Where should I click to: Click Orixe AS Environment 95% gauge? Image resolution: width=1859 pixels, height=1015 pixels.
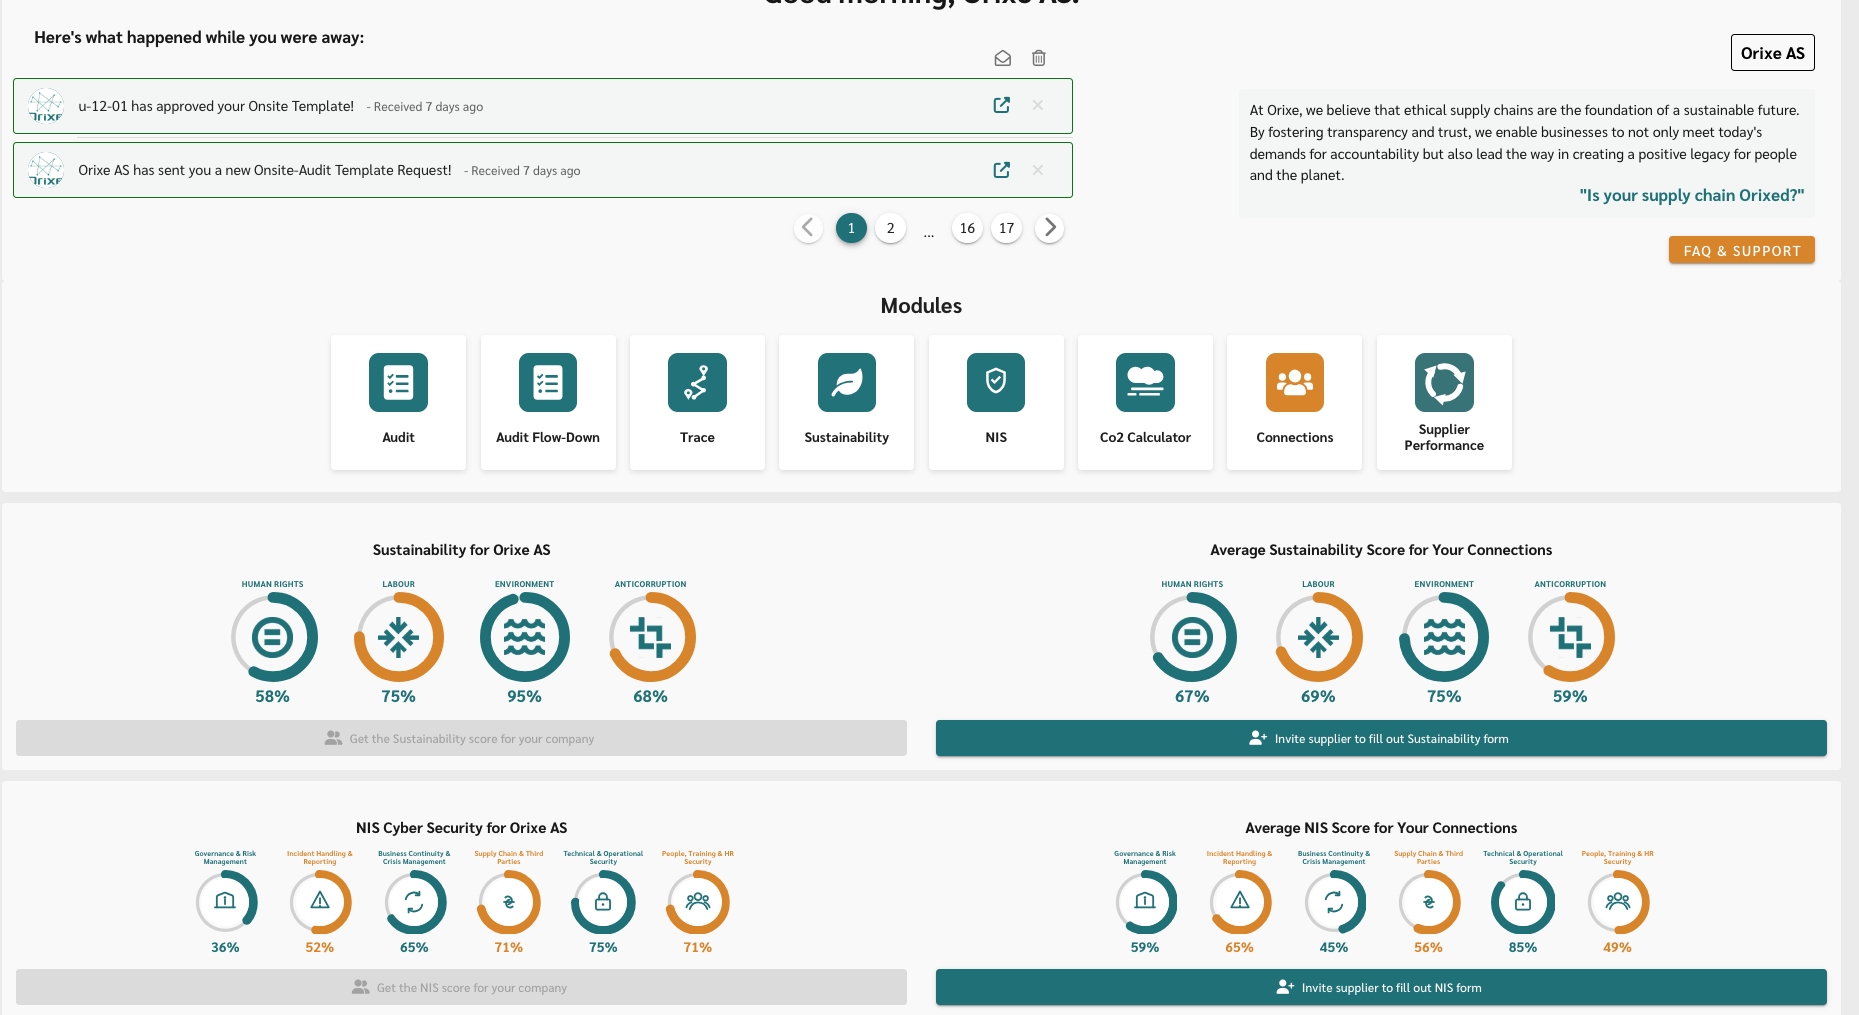(524, 637)
